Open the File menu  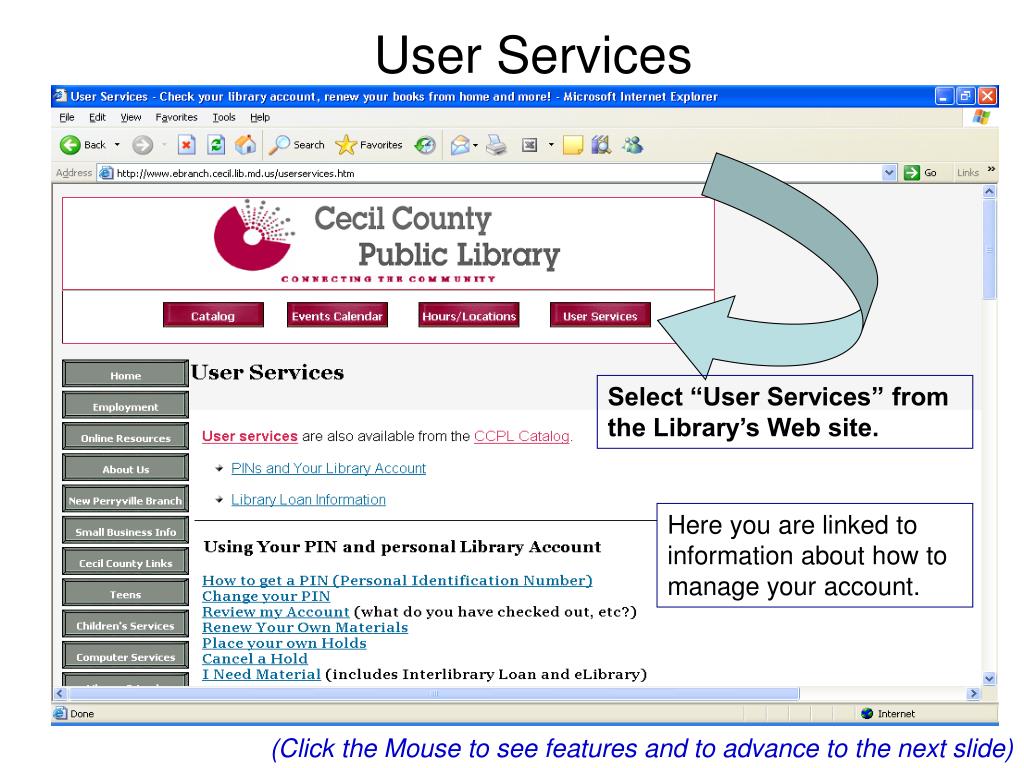pyautogui.click(x=67, y=118)
